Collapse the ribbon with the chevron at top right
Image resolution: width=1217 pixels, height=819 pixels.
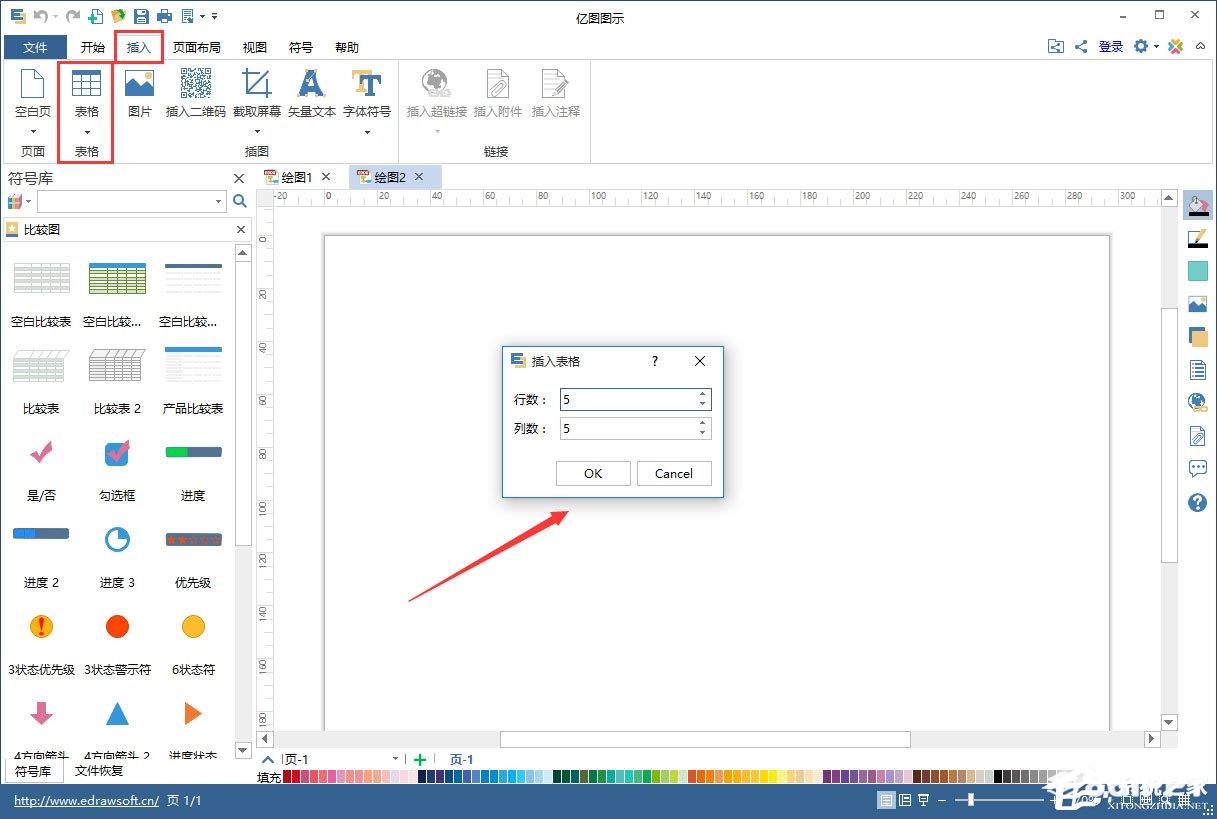pyautogui.click(x=1200, y=47)
